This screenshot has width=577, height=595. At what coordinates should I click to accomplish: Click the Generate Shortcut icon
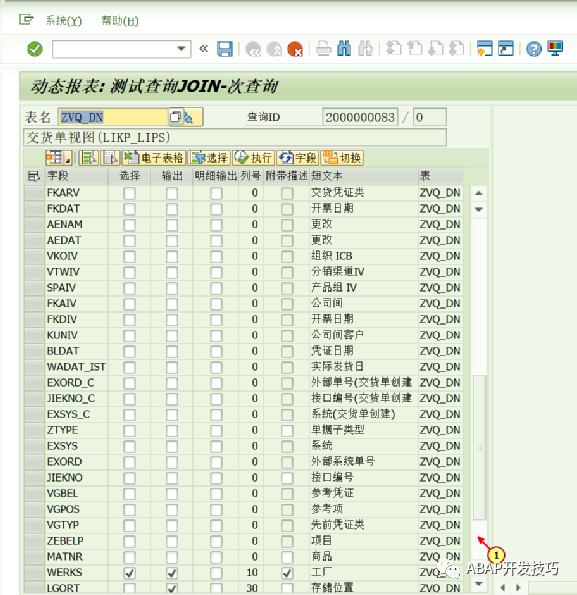point(506,49)
